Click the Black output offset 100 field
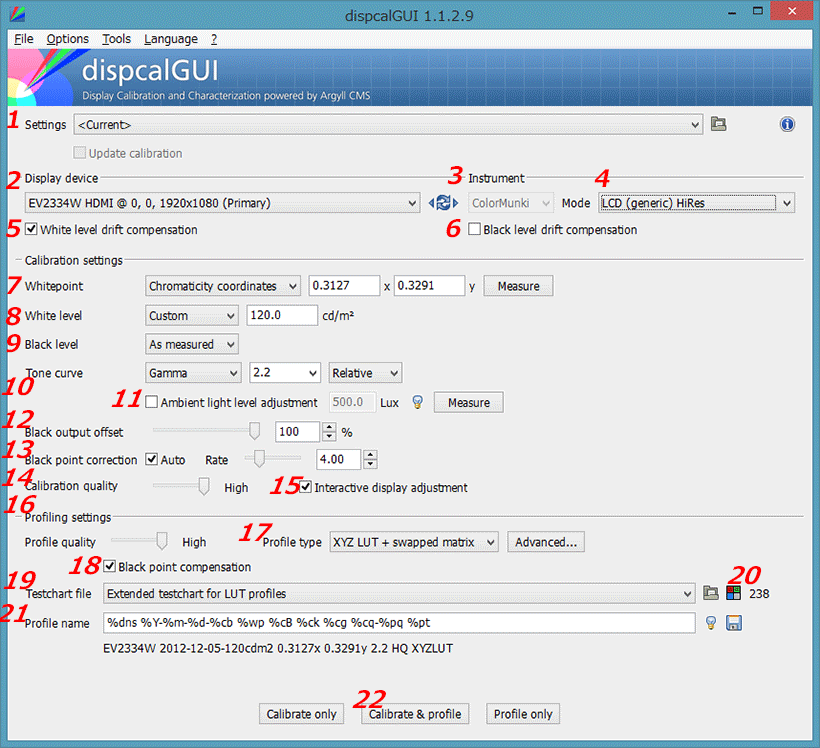Screen dimensions: 820x748 click(x=297, y=432)
